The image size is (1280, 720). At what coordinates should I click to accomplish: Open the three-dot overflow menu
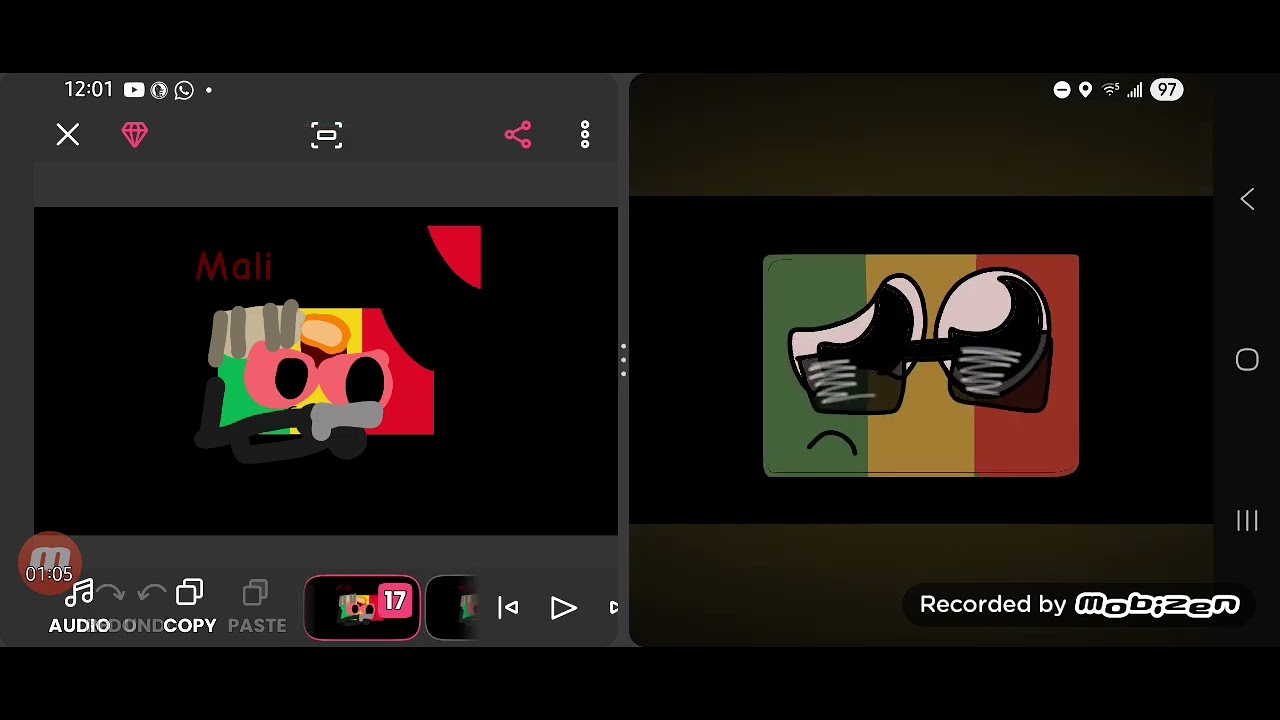[x=585, y=135]
